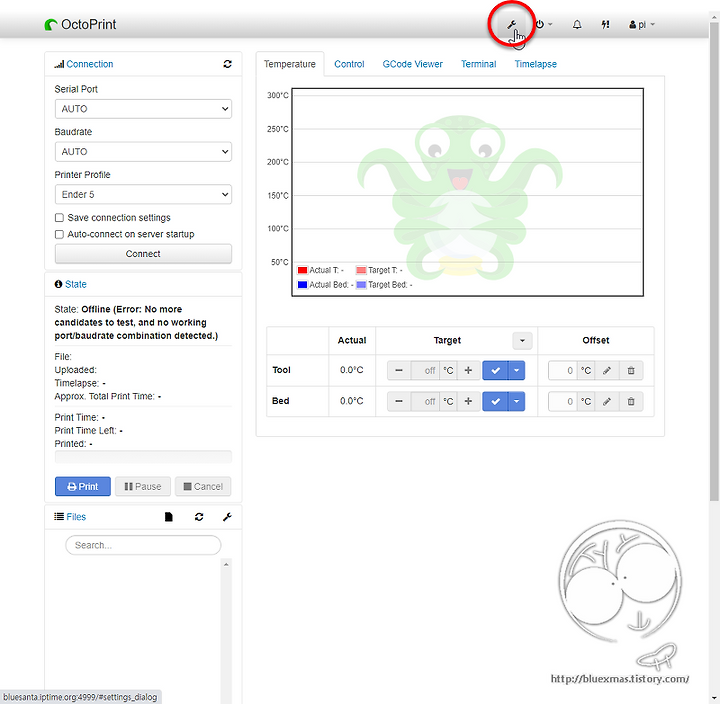Switch to the Terminal tab
Screen dimensions: 720x704
point(478,64)
